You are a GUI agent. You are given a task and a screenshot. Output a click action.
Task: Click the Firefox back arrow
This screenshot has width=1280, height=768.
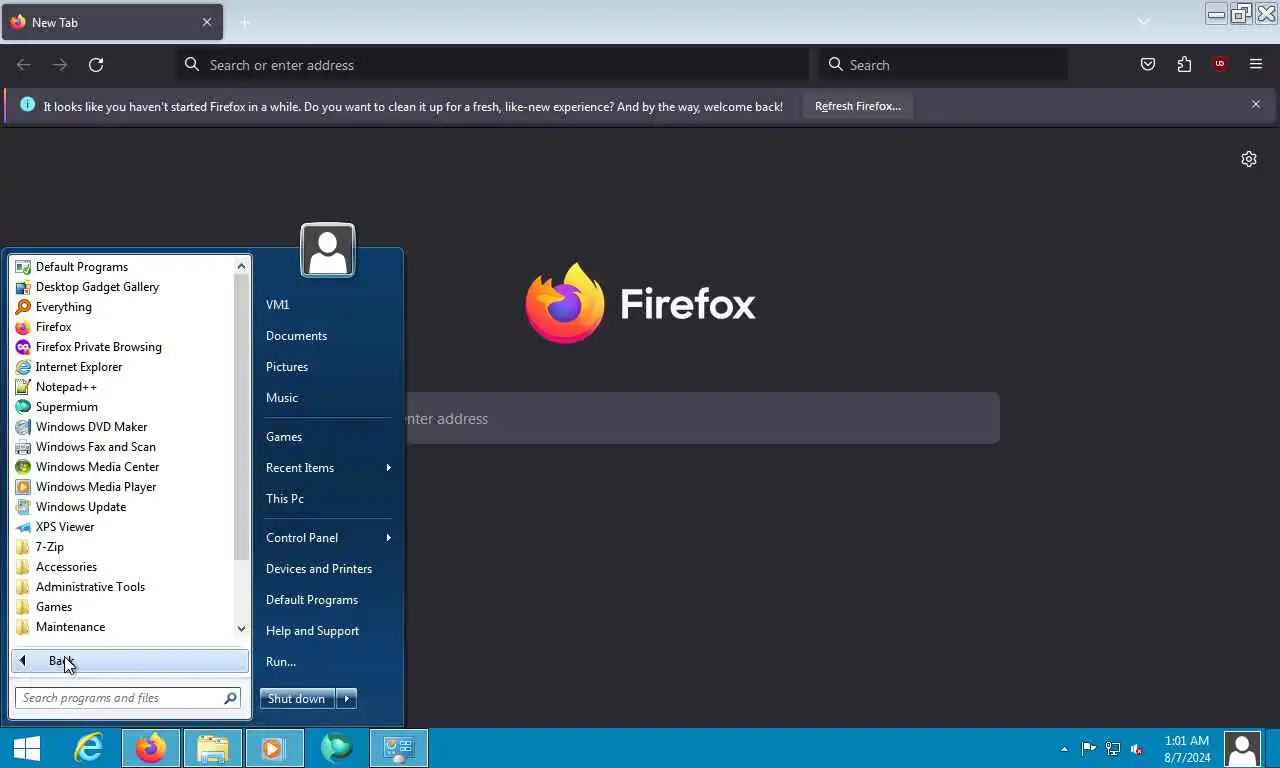tap(24, 65)
